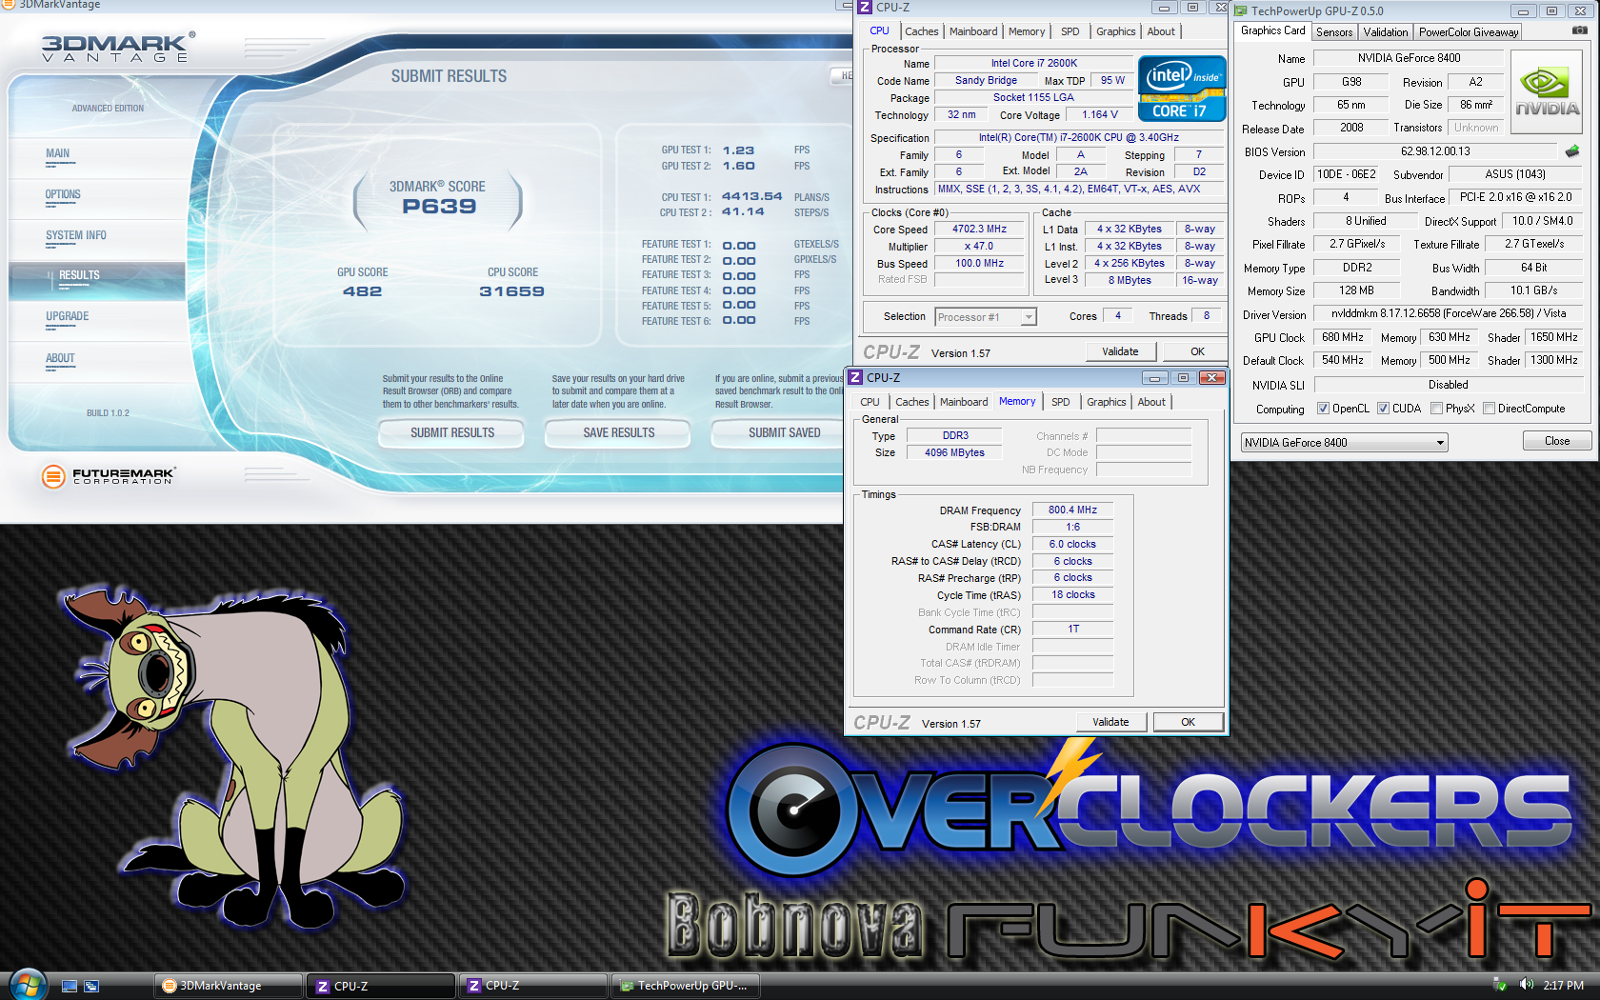1600x1000 pixels.
Task: Click the taskbar clock showing 2:17 PM
Action: click(x=1563, y=985)
